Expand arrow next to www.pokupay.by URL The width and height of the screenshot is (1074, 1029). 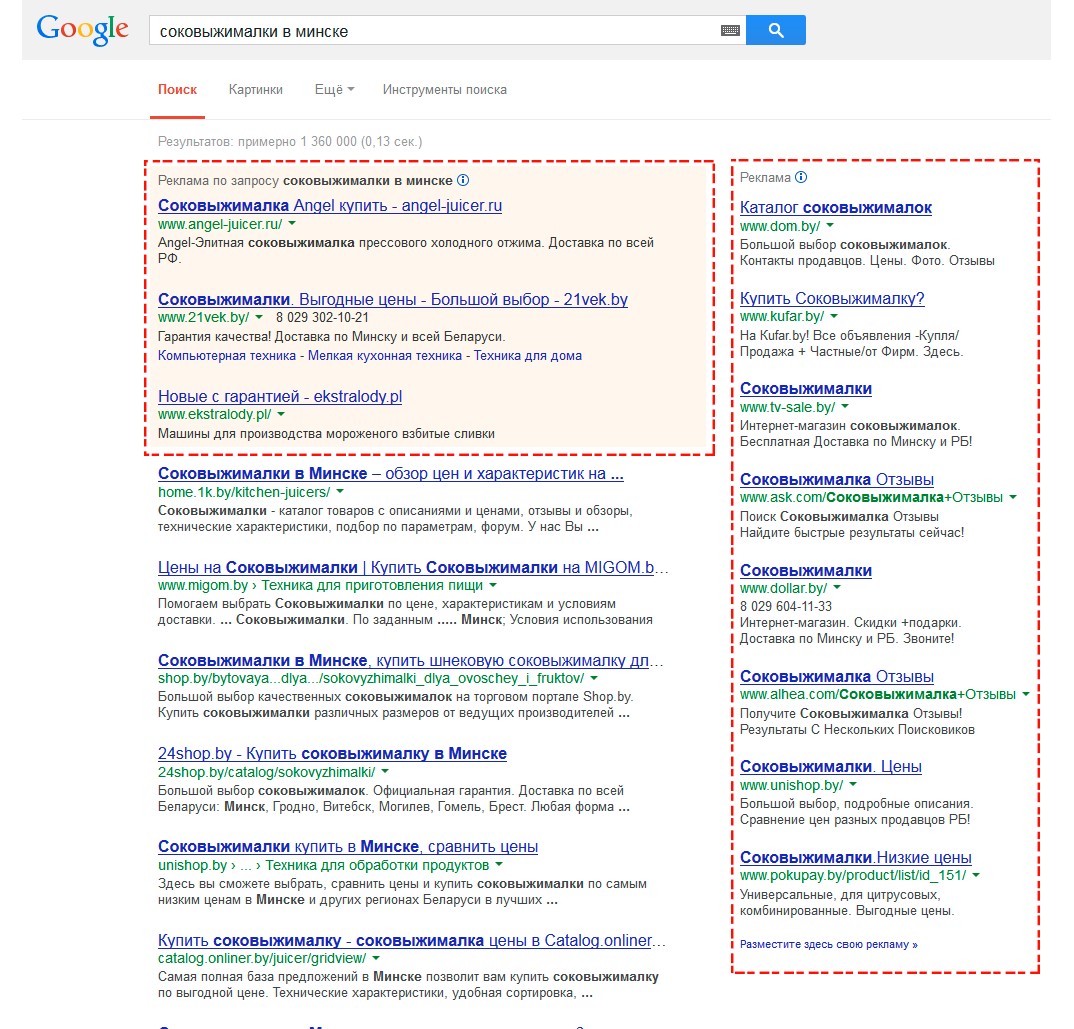(x=976, y=876)
